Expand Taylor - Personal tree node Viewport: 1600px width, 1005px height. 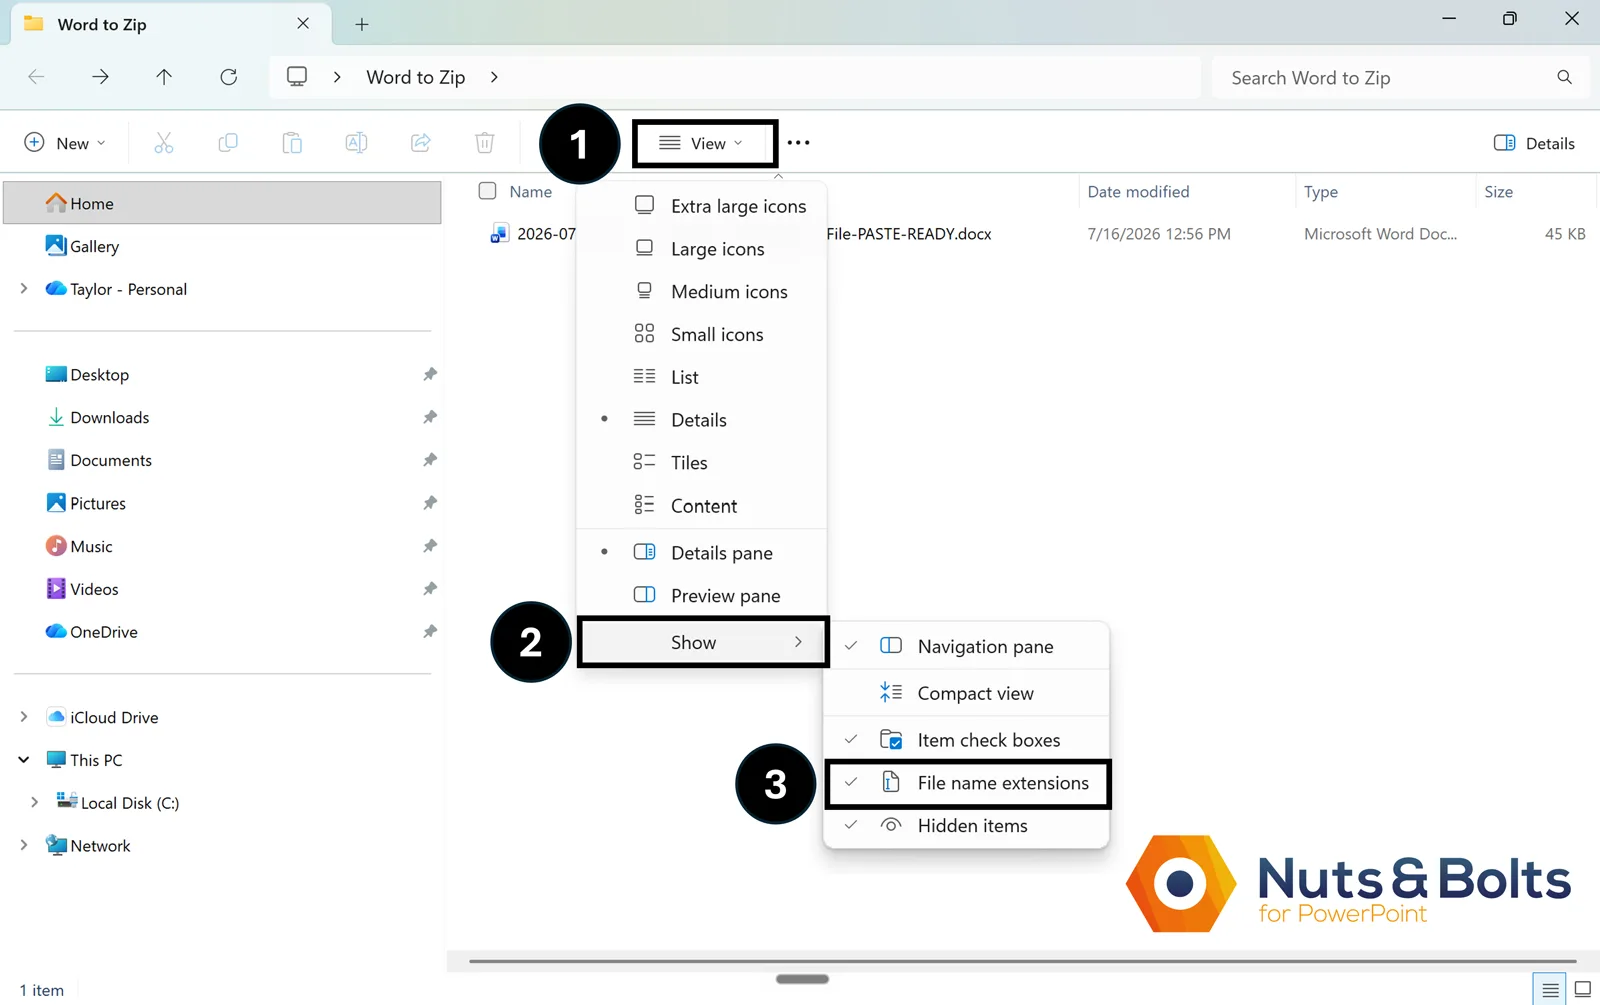point(24,289)
